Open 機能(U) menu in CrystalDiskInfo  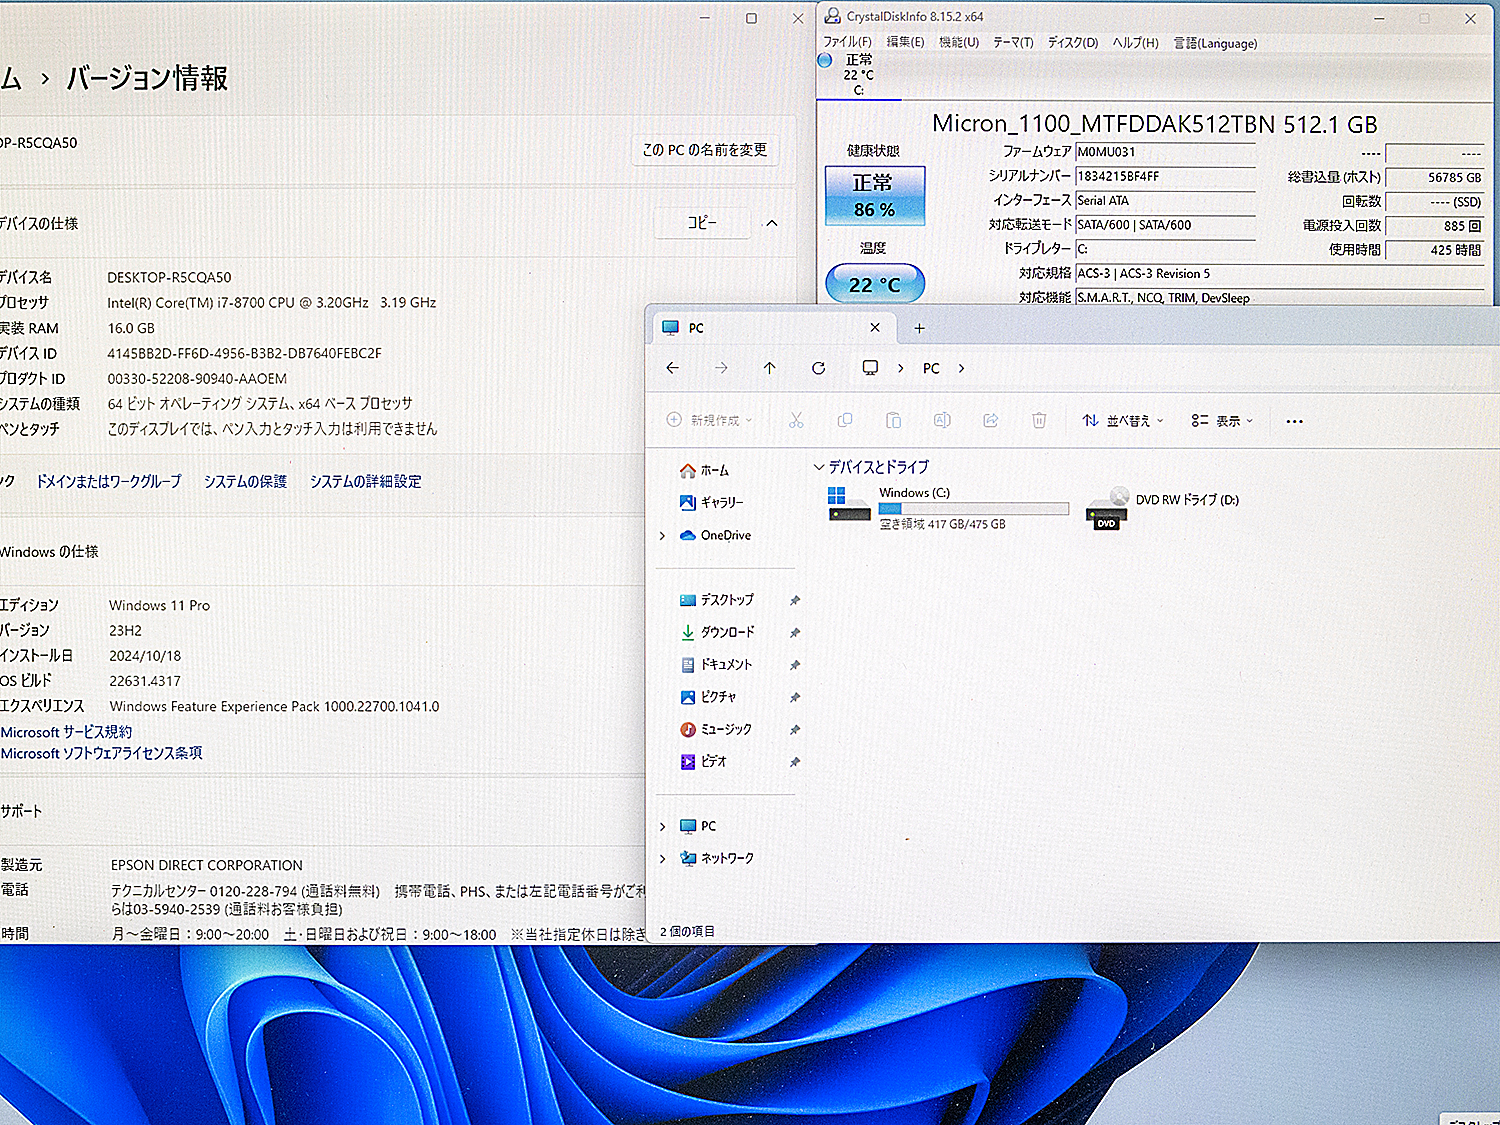tap(959, 42)
